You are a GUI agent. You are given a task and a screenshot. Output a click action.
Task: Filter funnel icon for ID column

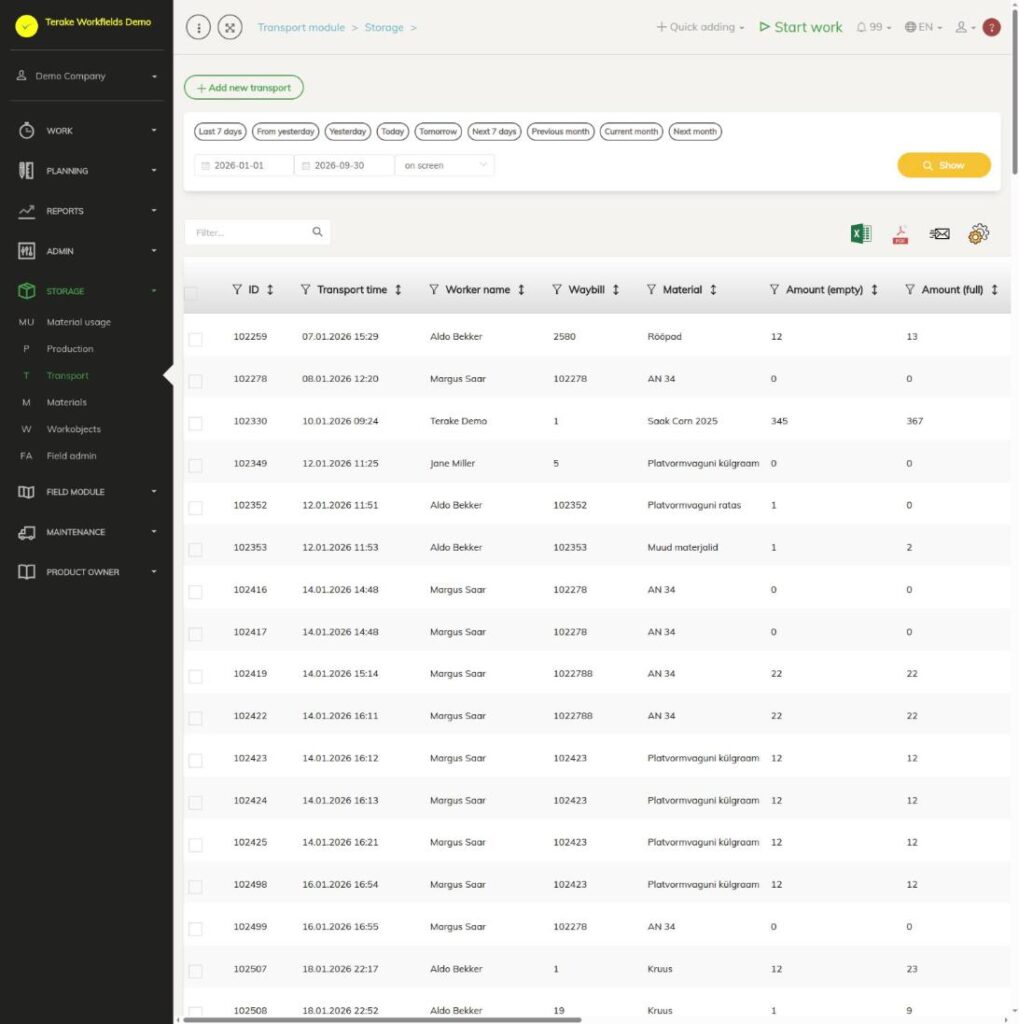point(237,289)
